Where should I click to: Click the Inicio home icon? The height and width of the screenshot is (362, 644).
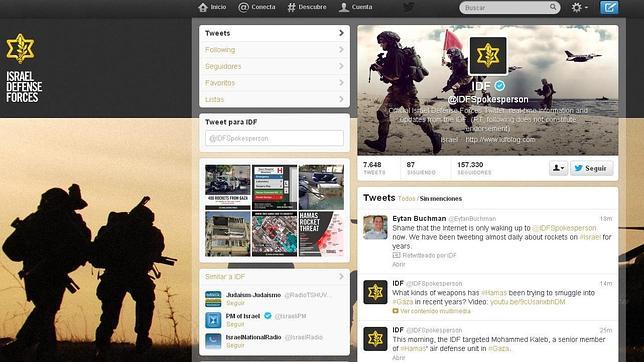203,7
